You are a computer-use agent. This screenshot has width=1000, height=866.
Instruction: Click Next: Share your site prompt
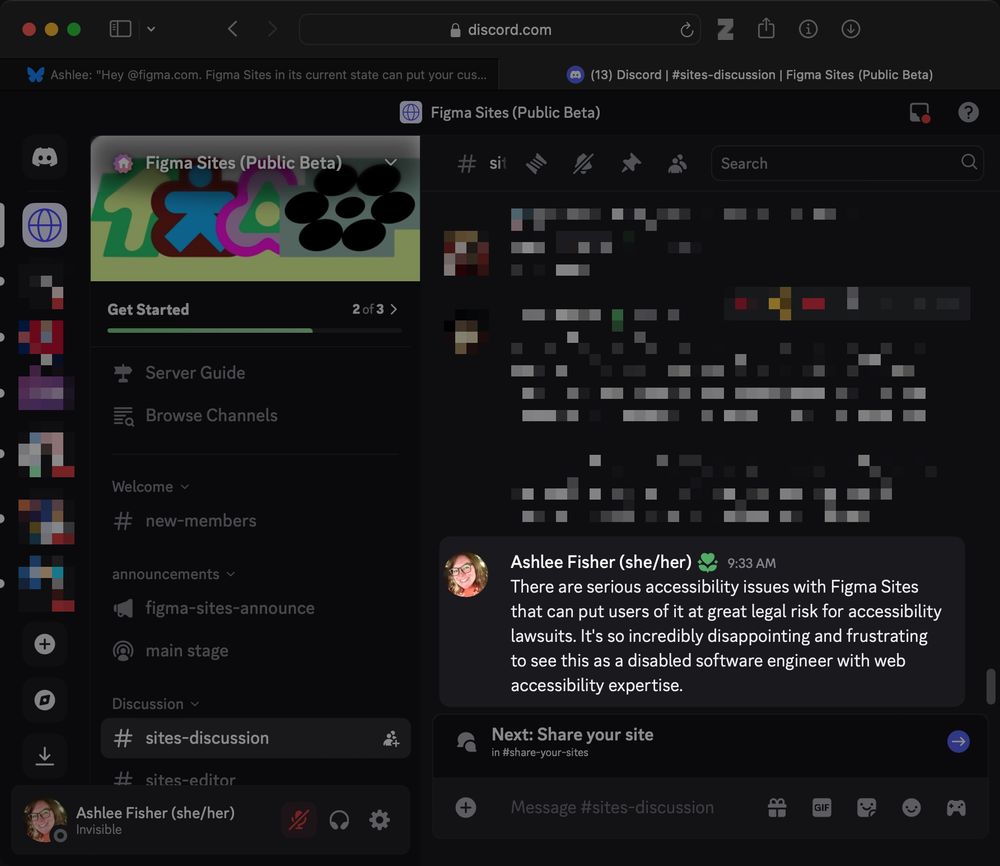(x=709, y=742)
